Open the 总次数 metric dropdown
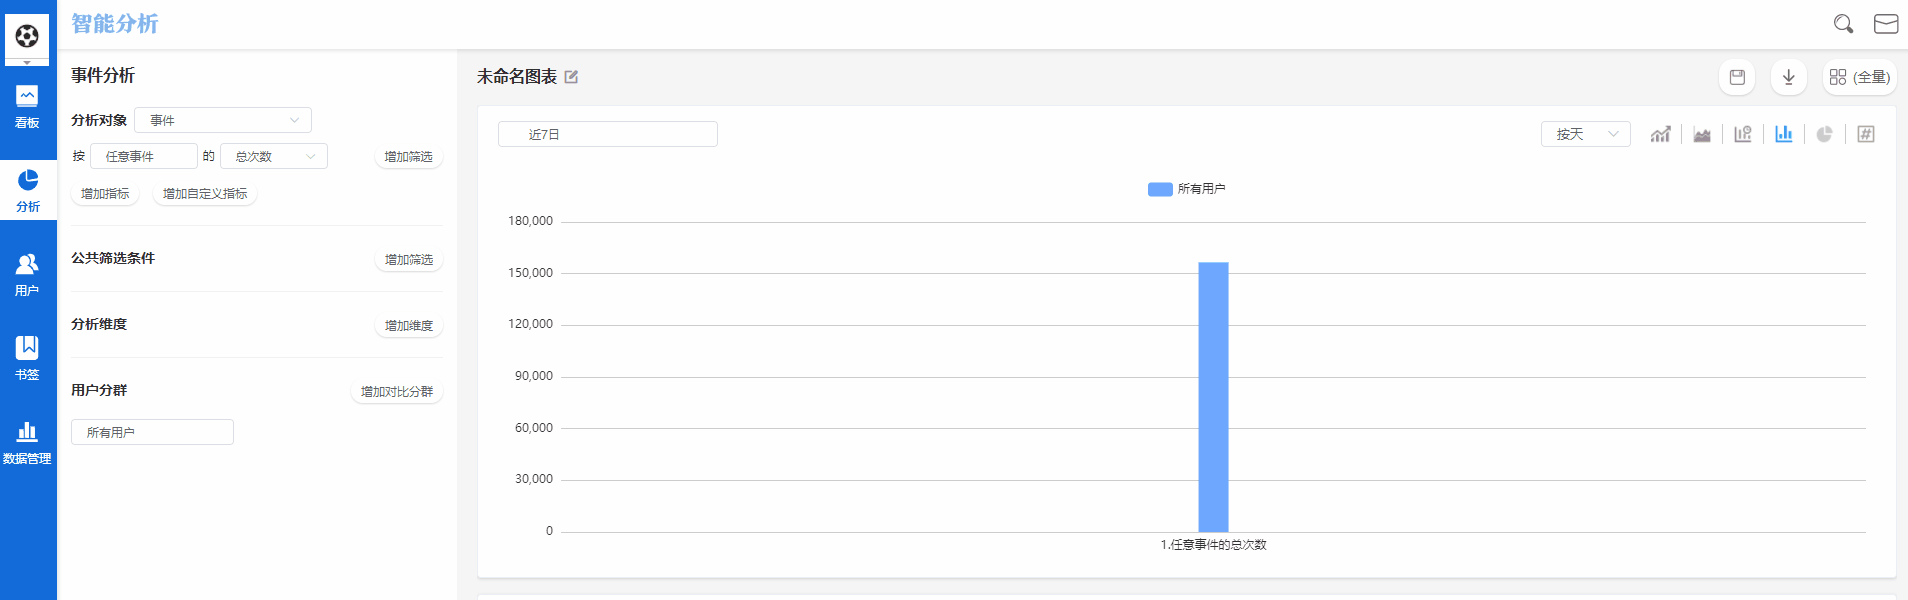This screenshot has height=600, width=1908. 274,156
